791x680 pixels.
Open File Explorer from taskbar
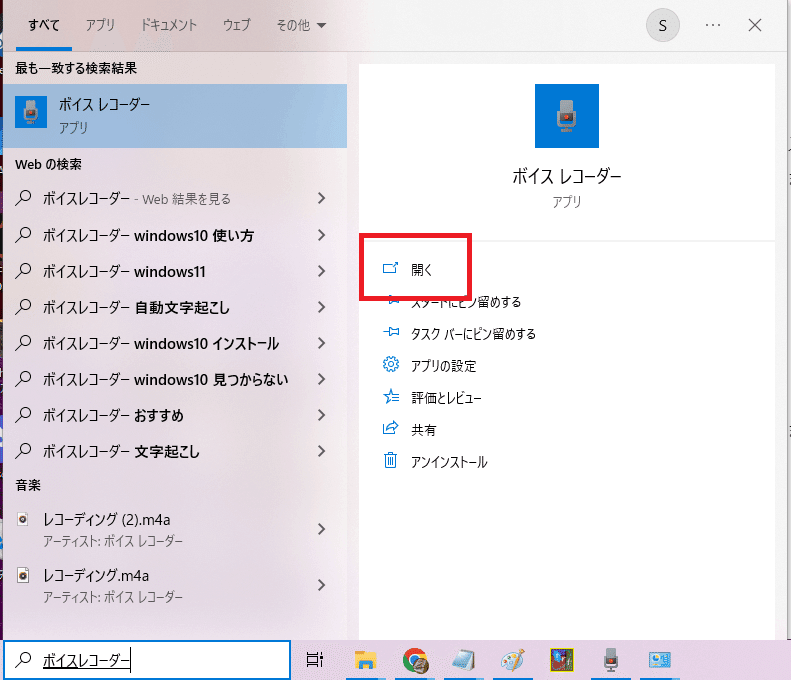coord(365,659)
